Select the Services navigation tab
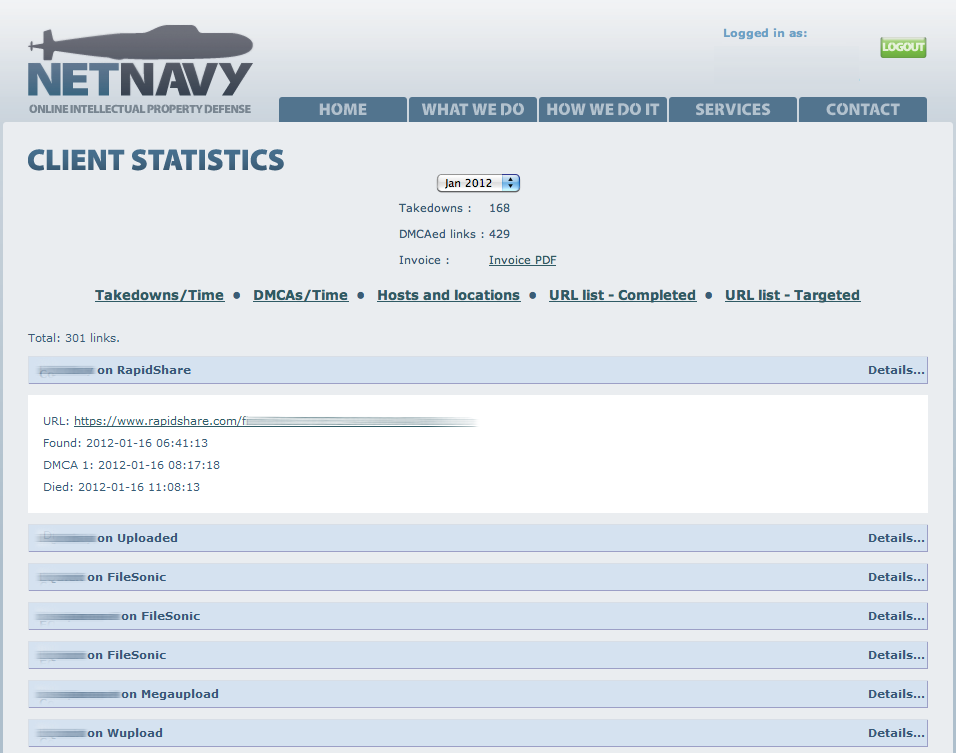956x753 pixels. coord(733,109)
